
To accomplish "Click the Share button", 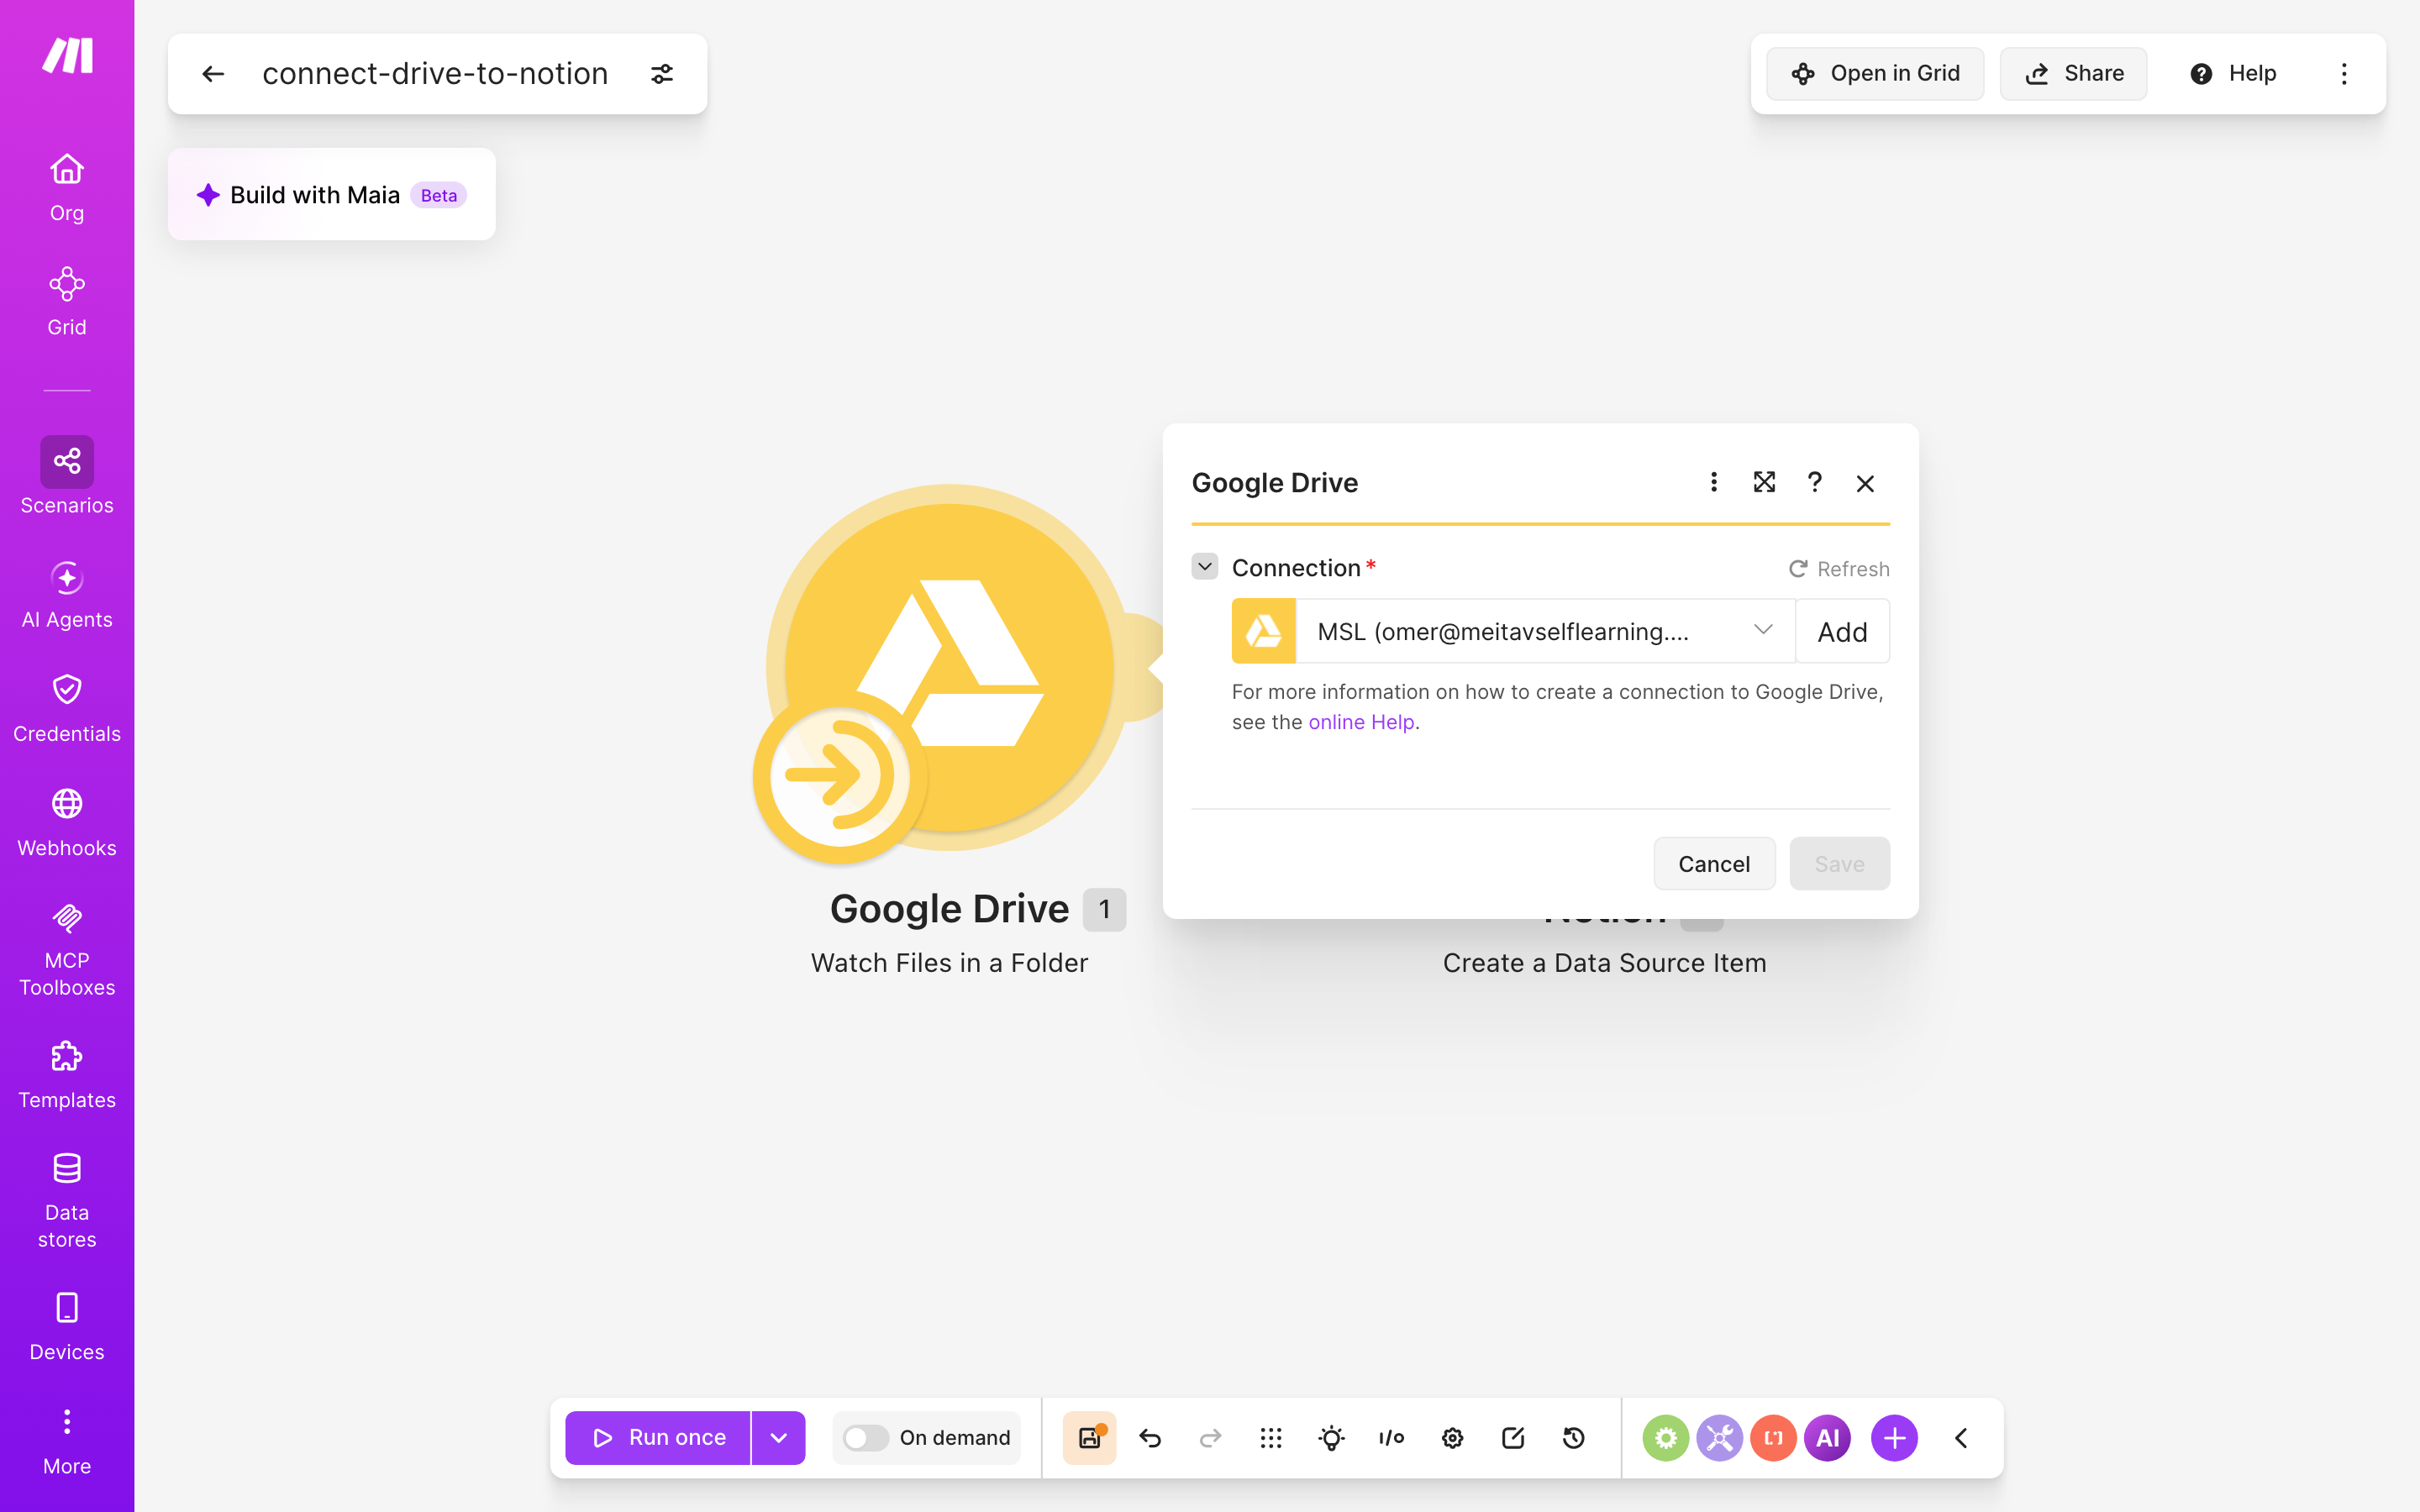I will (2073, 74).
